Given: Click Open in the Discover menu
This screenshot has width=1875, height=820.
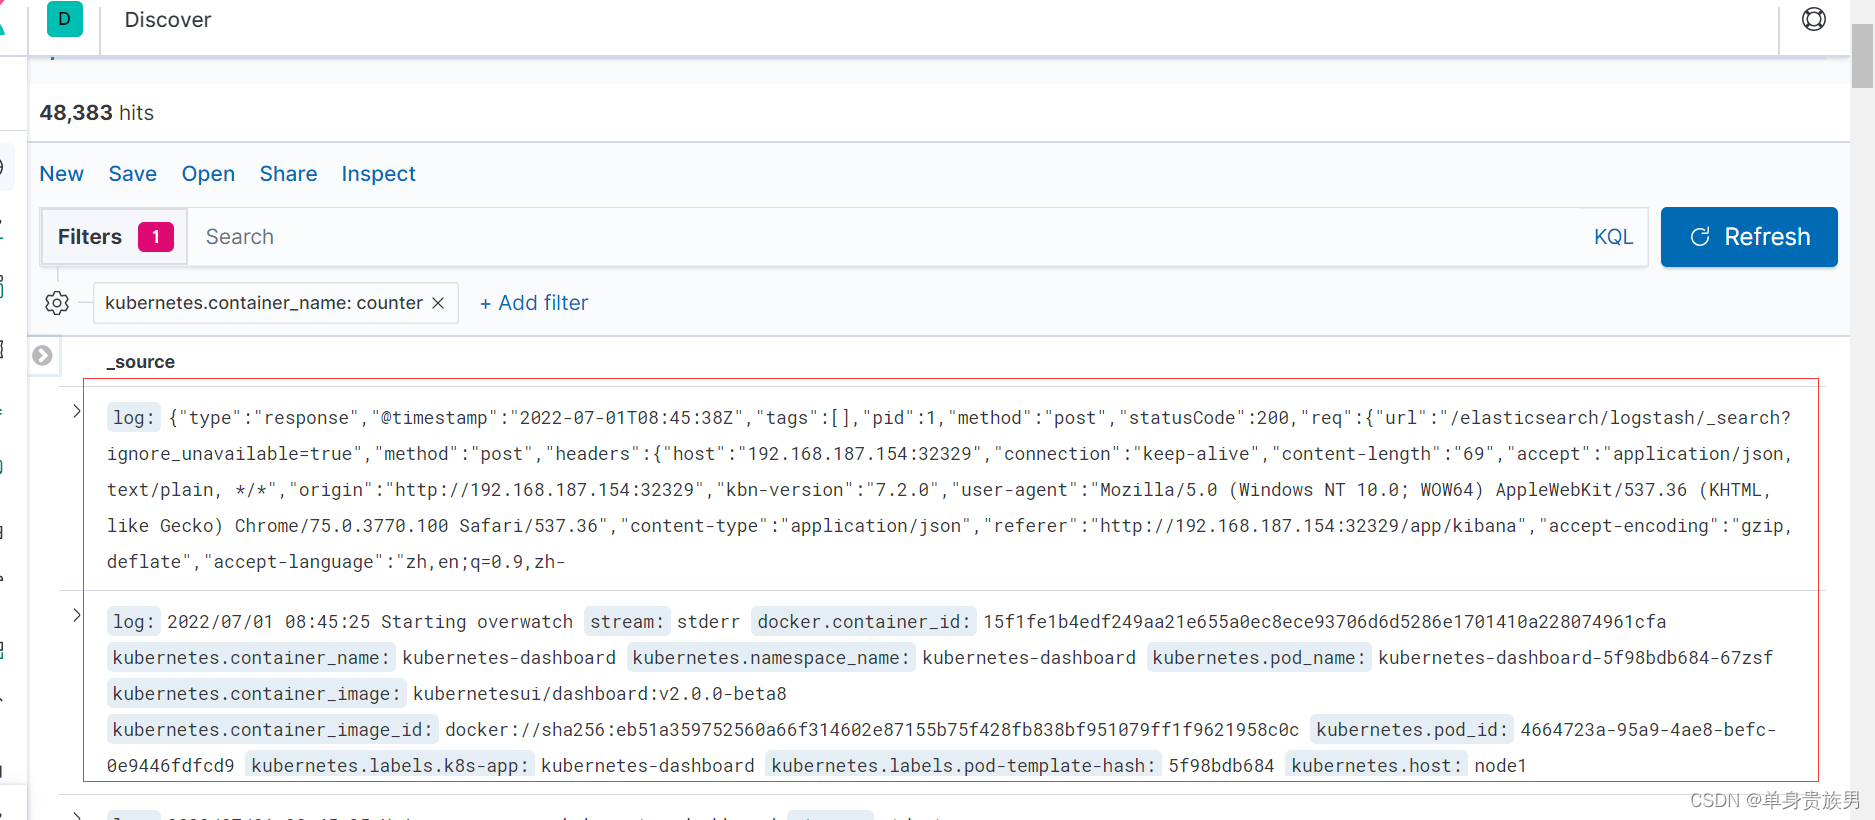Looking at the screenshot, I should click(x=208, y=174).
